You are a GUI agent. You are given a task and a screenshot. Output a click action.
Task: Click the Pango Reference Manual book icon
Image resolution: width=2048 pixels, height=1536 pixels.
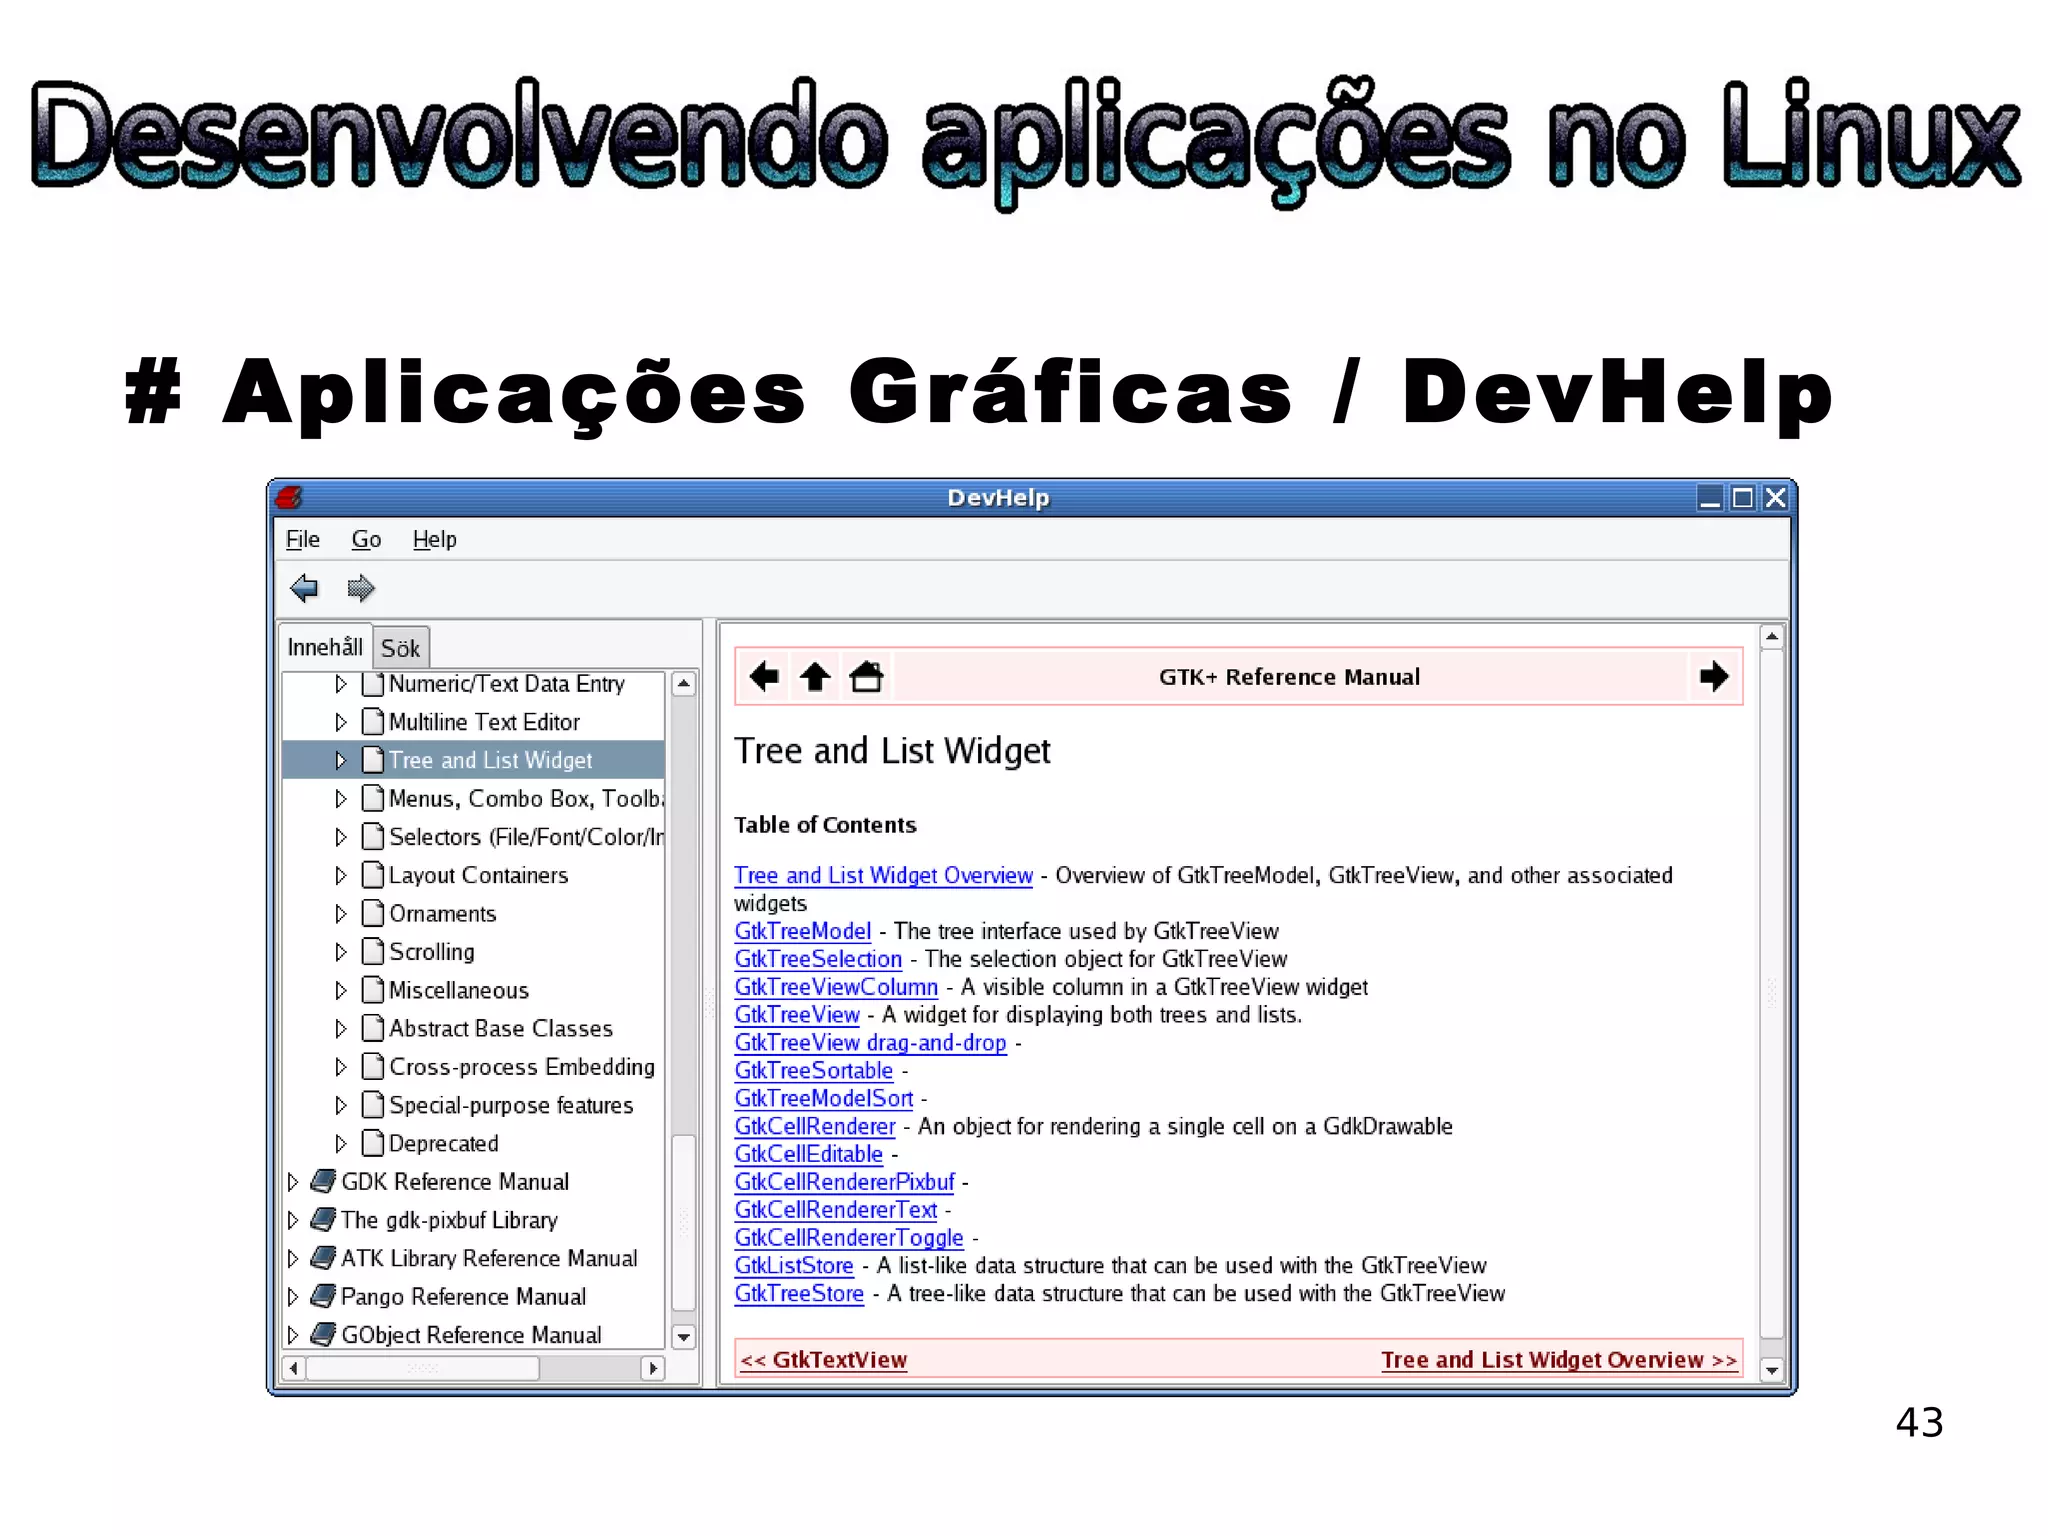322,1296
